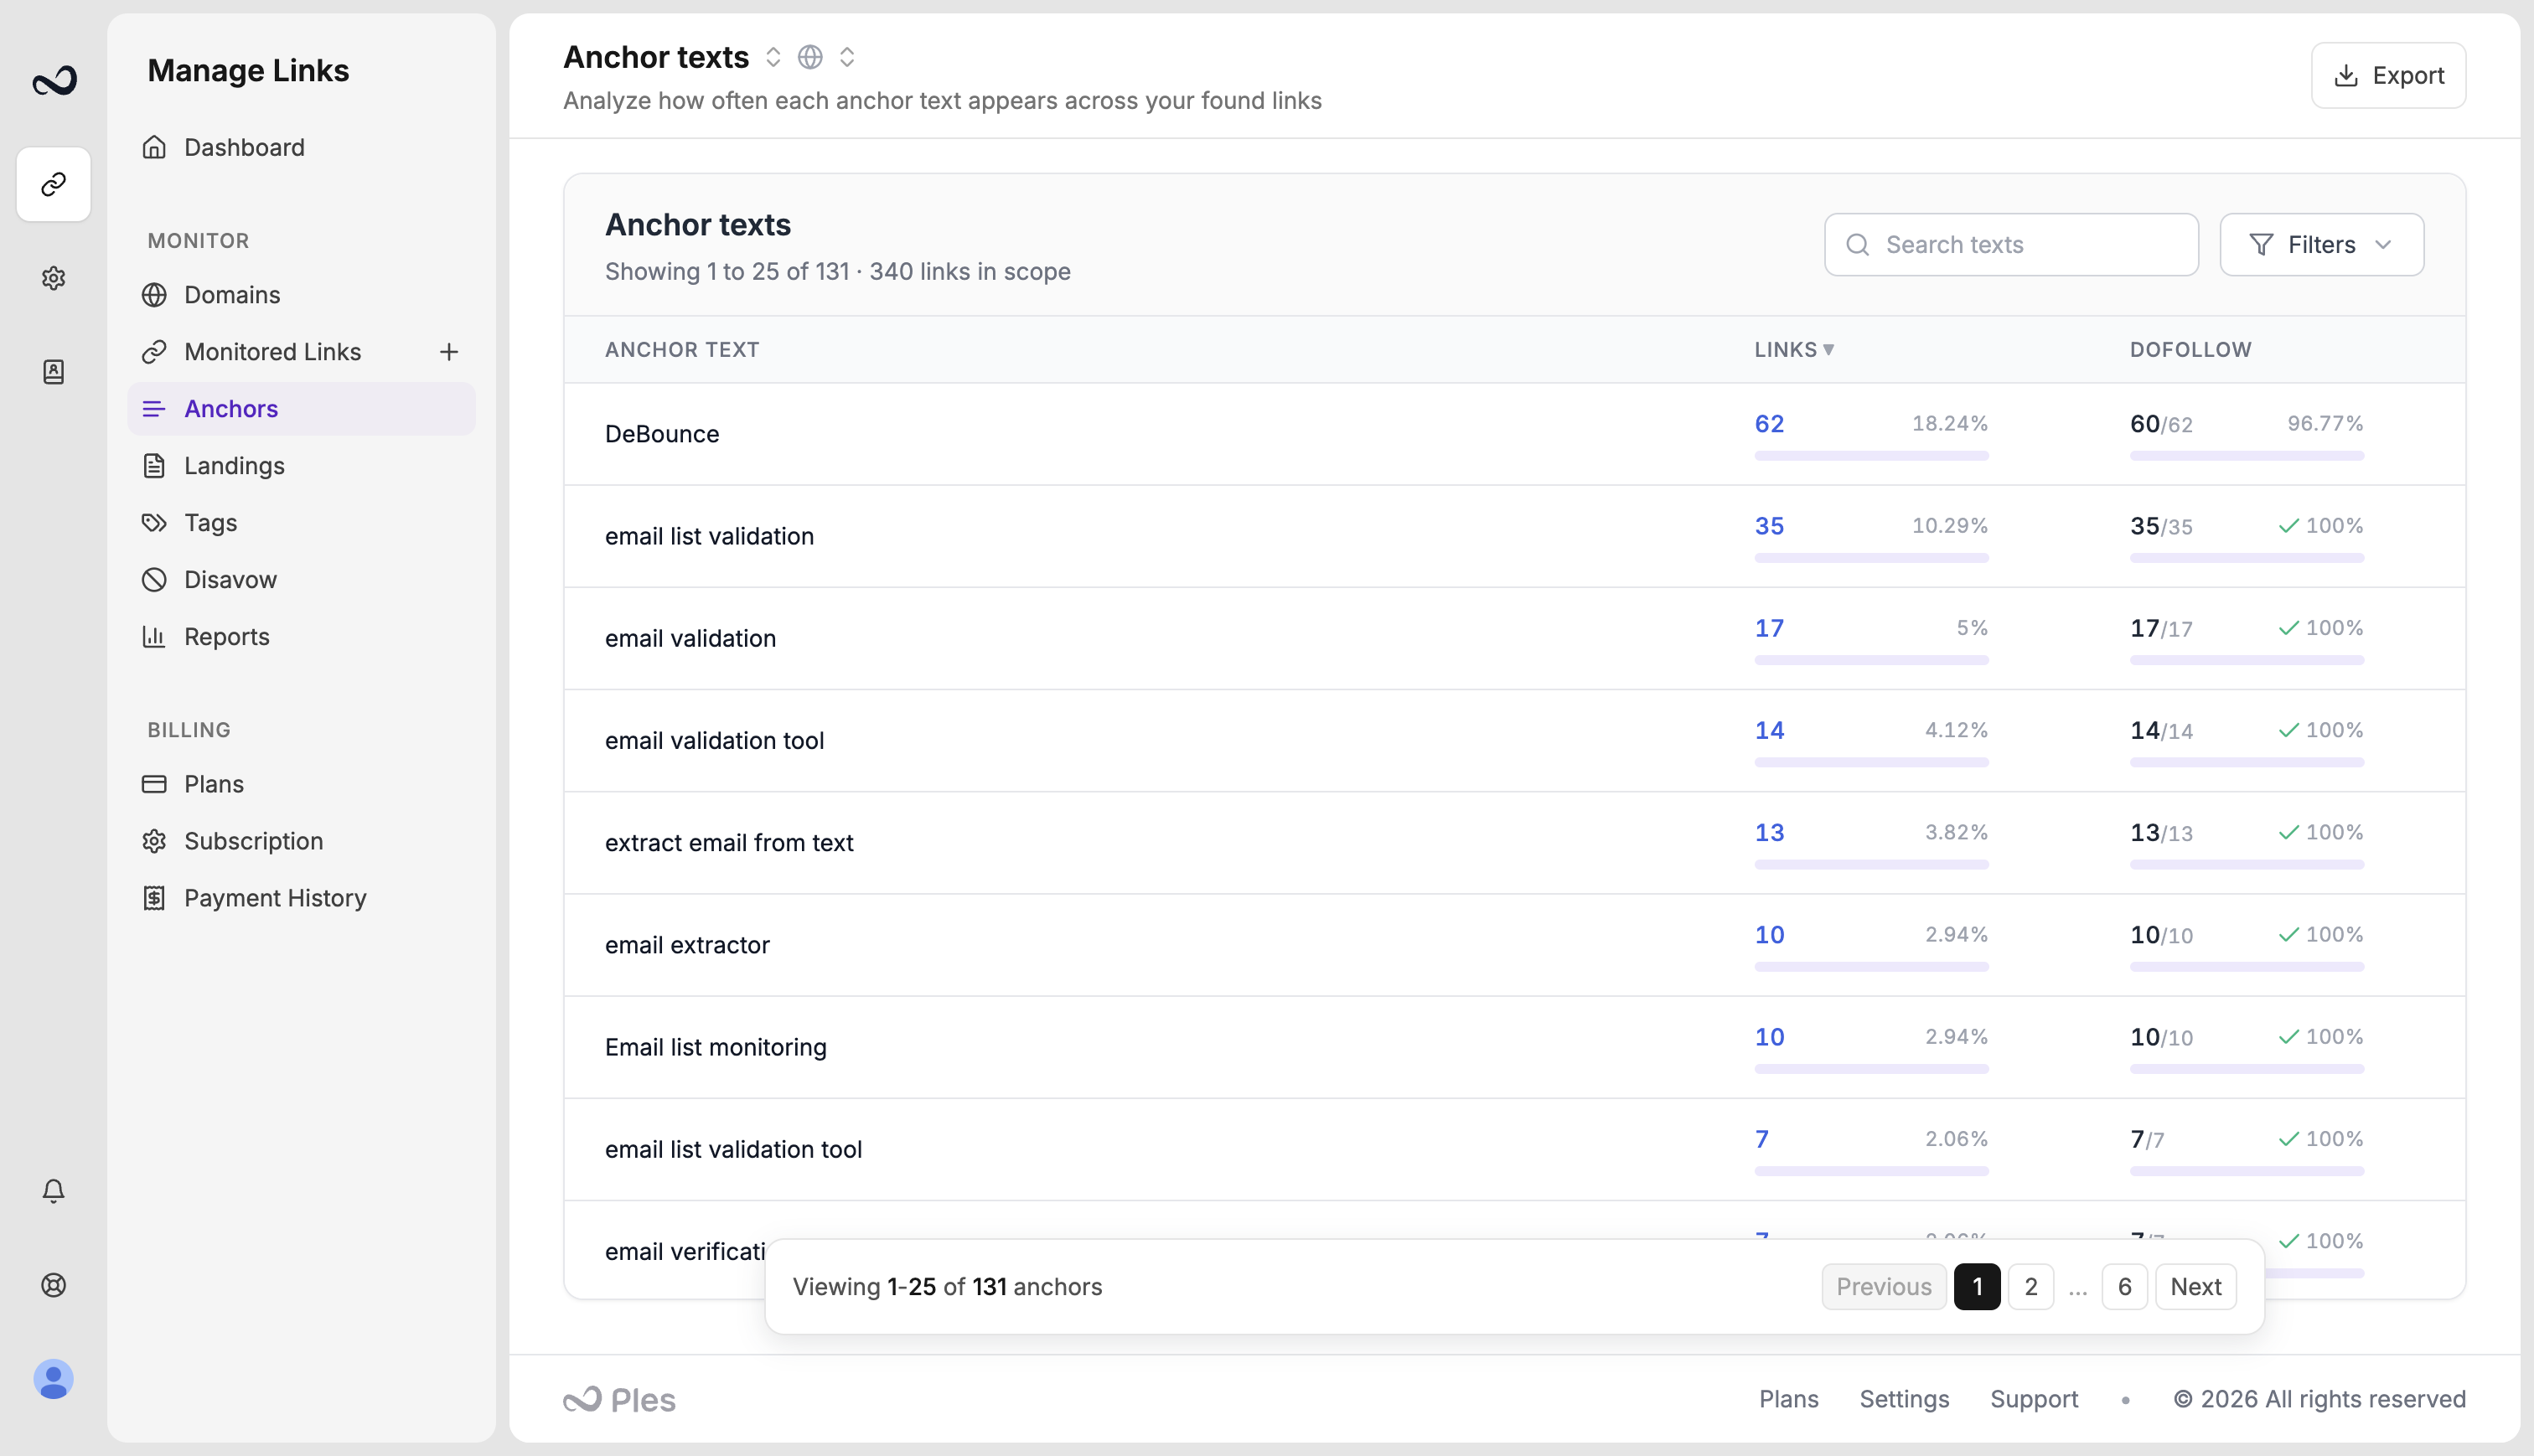Click in the Search texts field
The width and height of the screenshot is (2534, 1456).
coord(2011,244)
